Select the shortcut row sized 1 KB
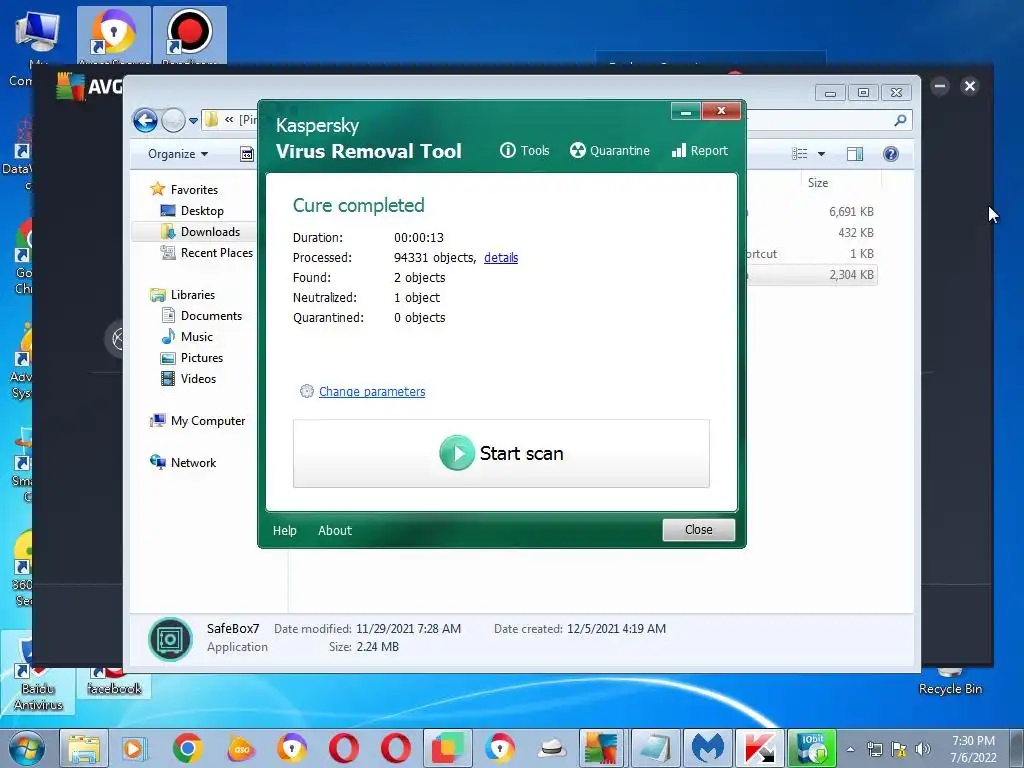 tap(811, 253)
